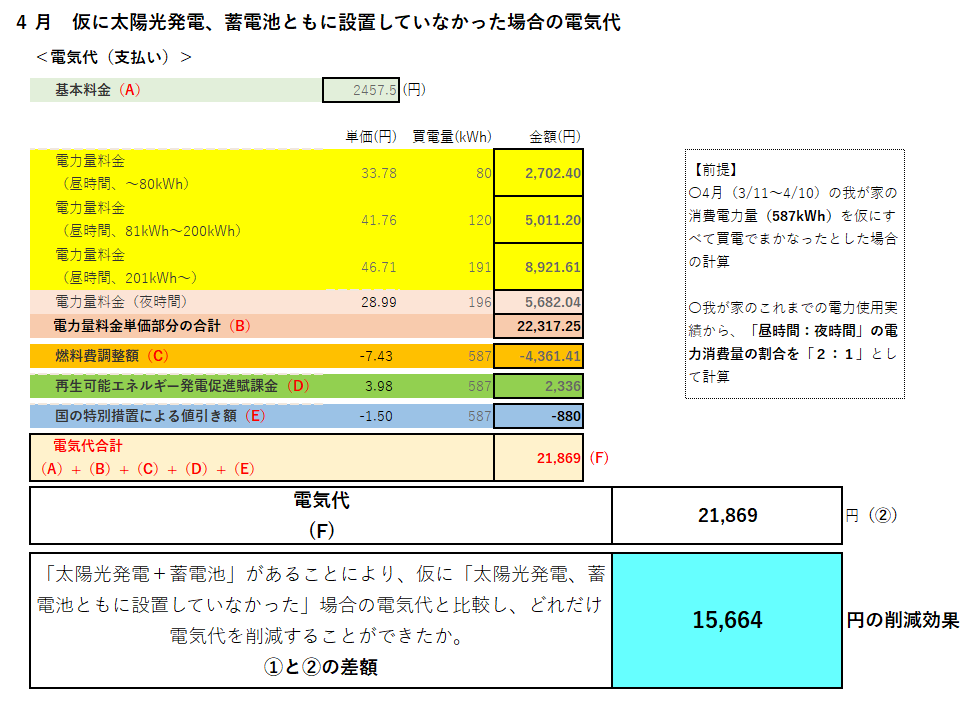The height and width of the screenshot is (702, 977).
Task: Select the 基本料金 value cell showing 2457.5
Action: coord(361,90)
